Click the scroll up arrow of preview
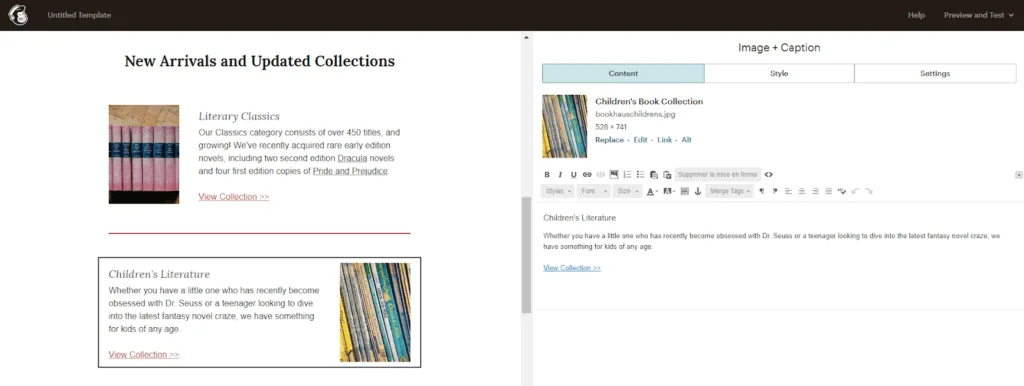Screen dimensions: 1024x386 (526, 37)
